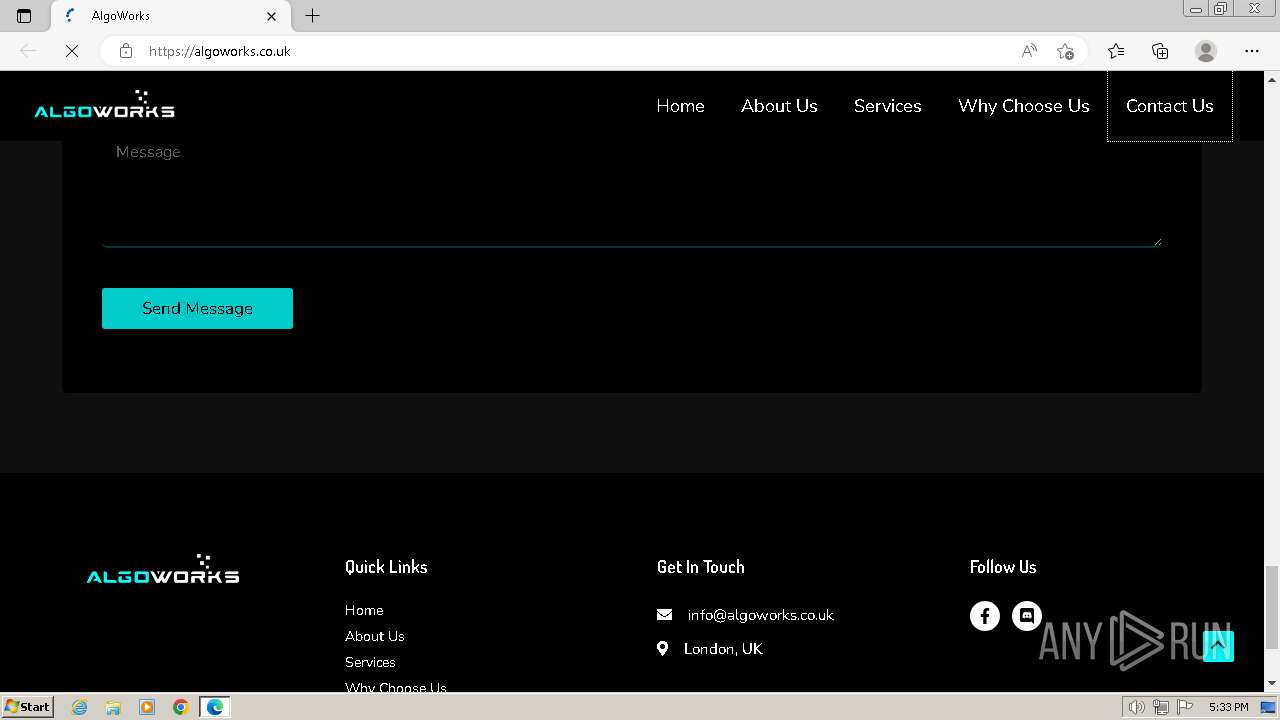Open the network tray icon
Image resolution: width=1280 pixels, height=720 pixels.
1161,707
